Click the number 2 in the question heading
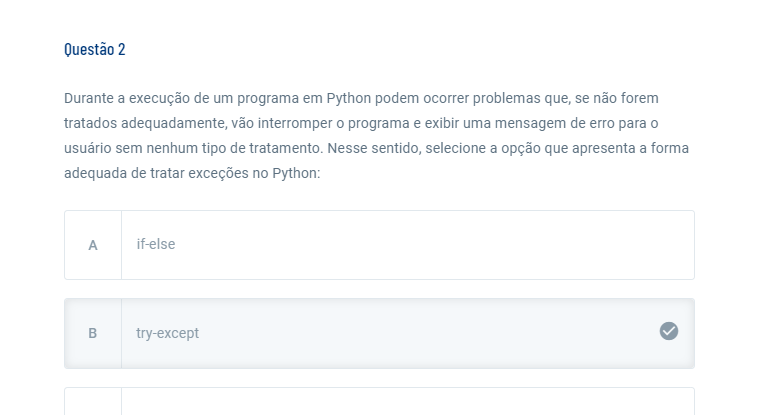 (x=122, y=49)
